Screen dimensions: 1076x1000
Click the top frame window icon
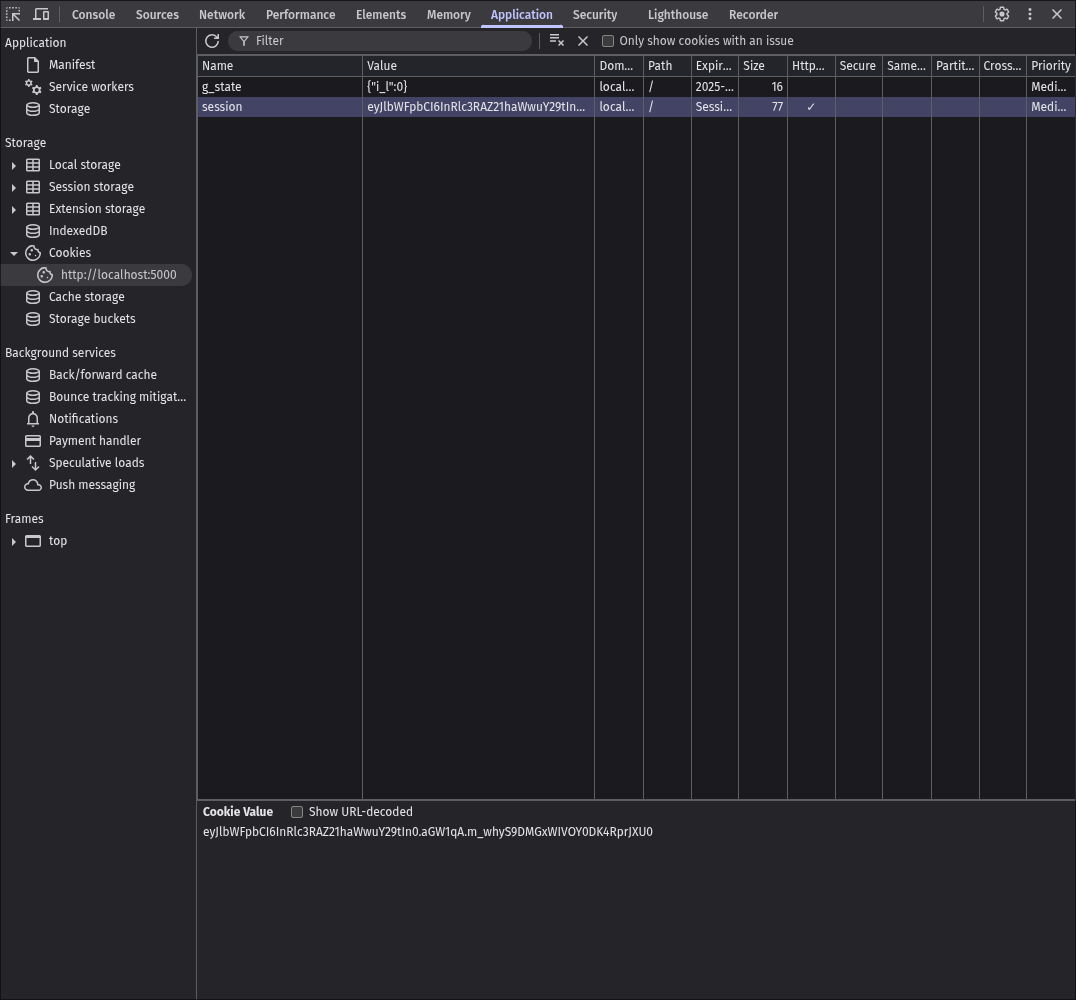[33, 541]
